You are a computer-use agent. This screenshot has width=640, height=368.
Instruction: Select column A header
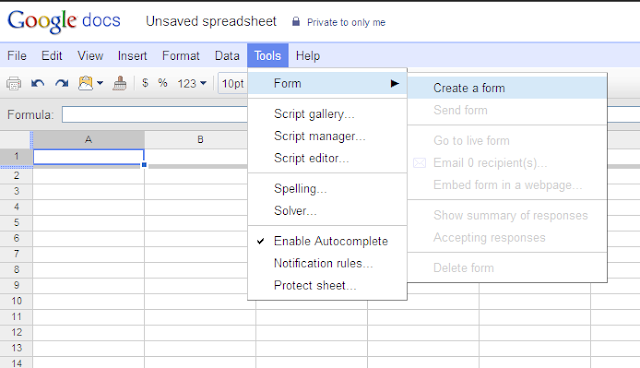[89, 140]
